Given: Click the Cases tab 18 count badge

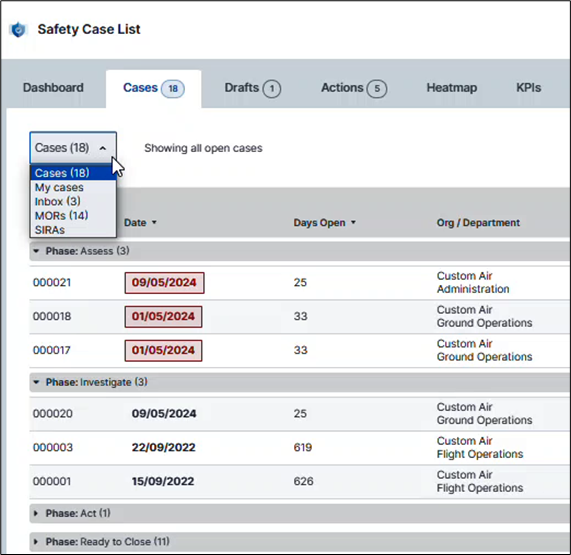Looking at the screenshot, I should 173,88.
